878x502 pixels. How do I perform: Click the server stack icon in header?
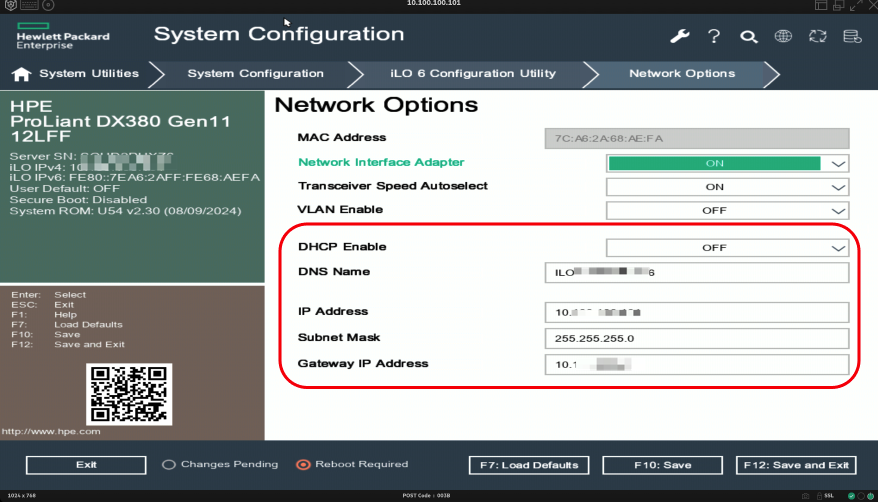pyautogui.click(x=852, y=36)
